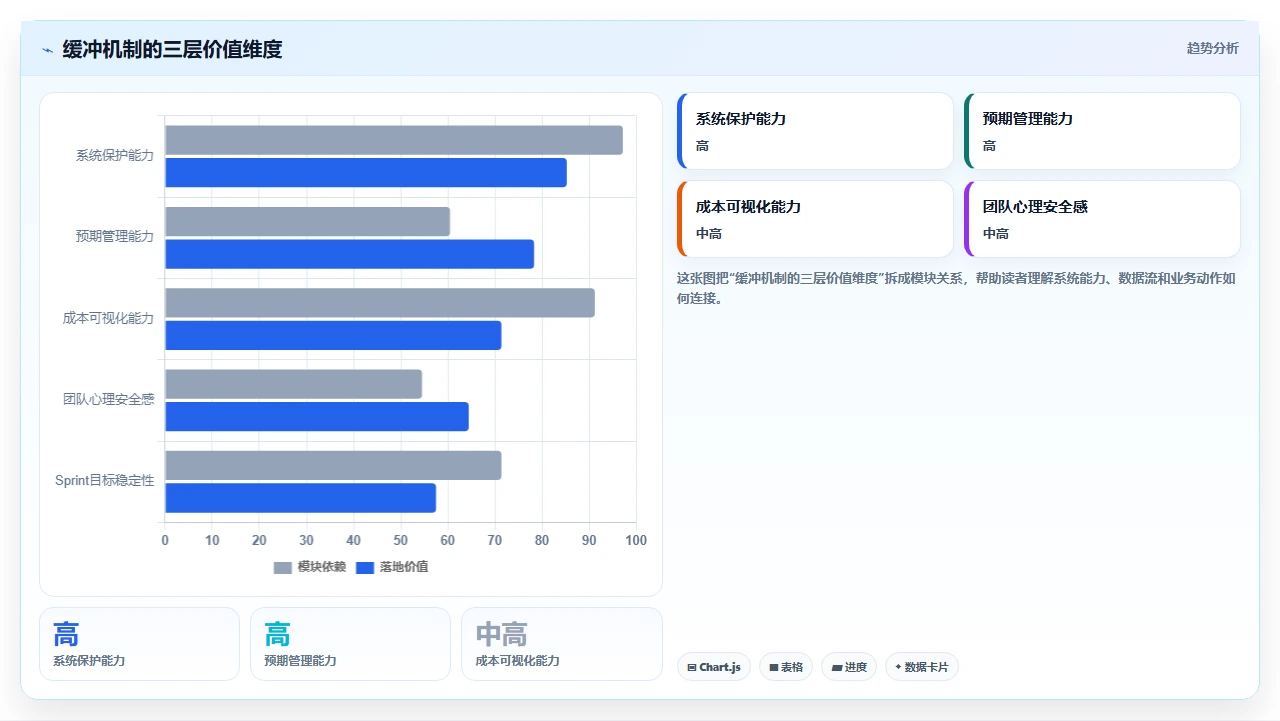The height and width of the screenshot is (721, 1280).
Task: Click the 系统保护能力 axis label in chart
Action: click(115, 156)
